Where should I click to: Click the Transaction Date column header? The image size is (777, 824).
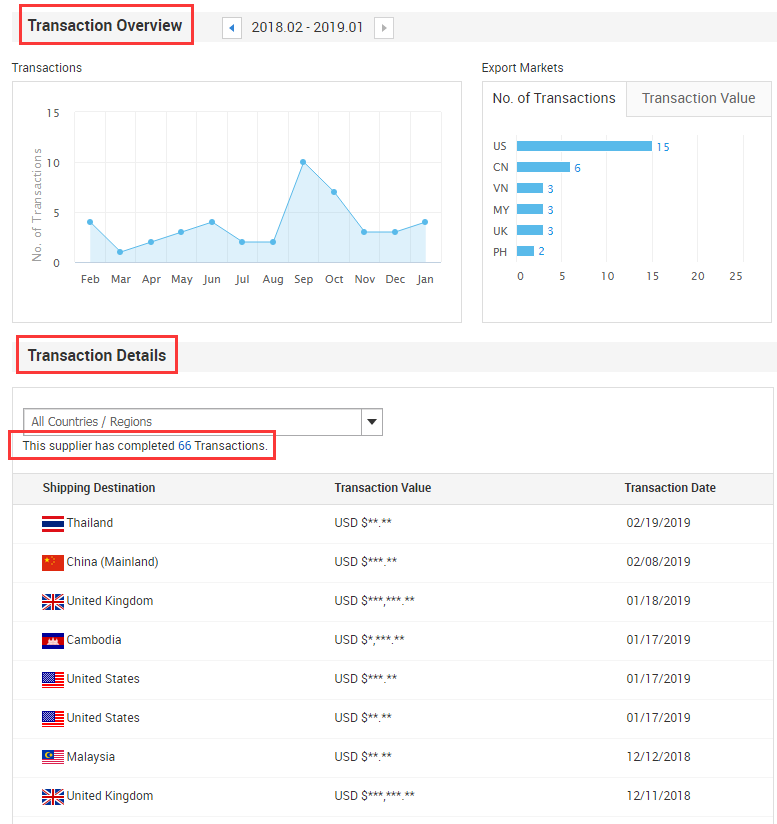[x=670, y=488]
